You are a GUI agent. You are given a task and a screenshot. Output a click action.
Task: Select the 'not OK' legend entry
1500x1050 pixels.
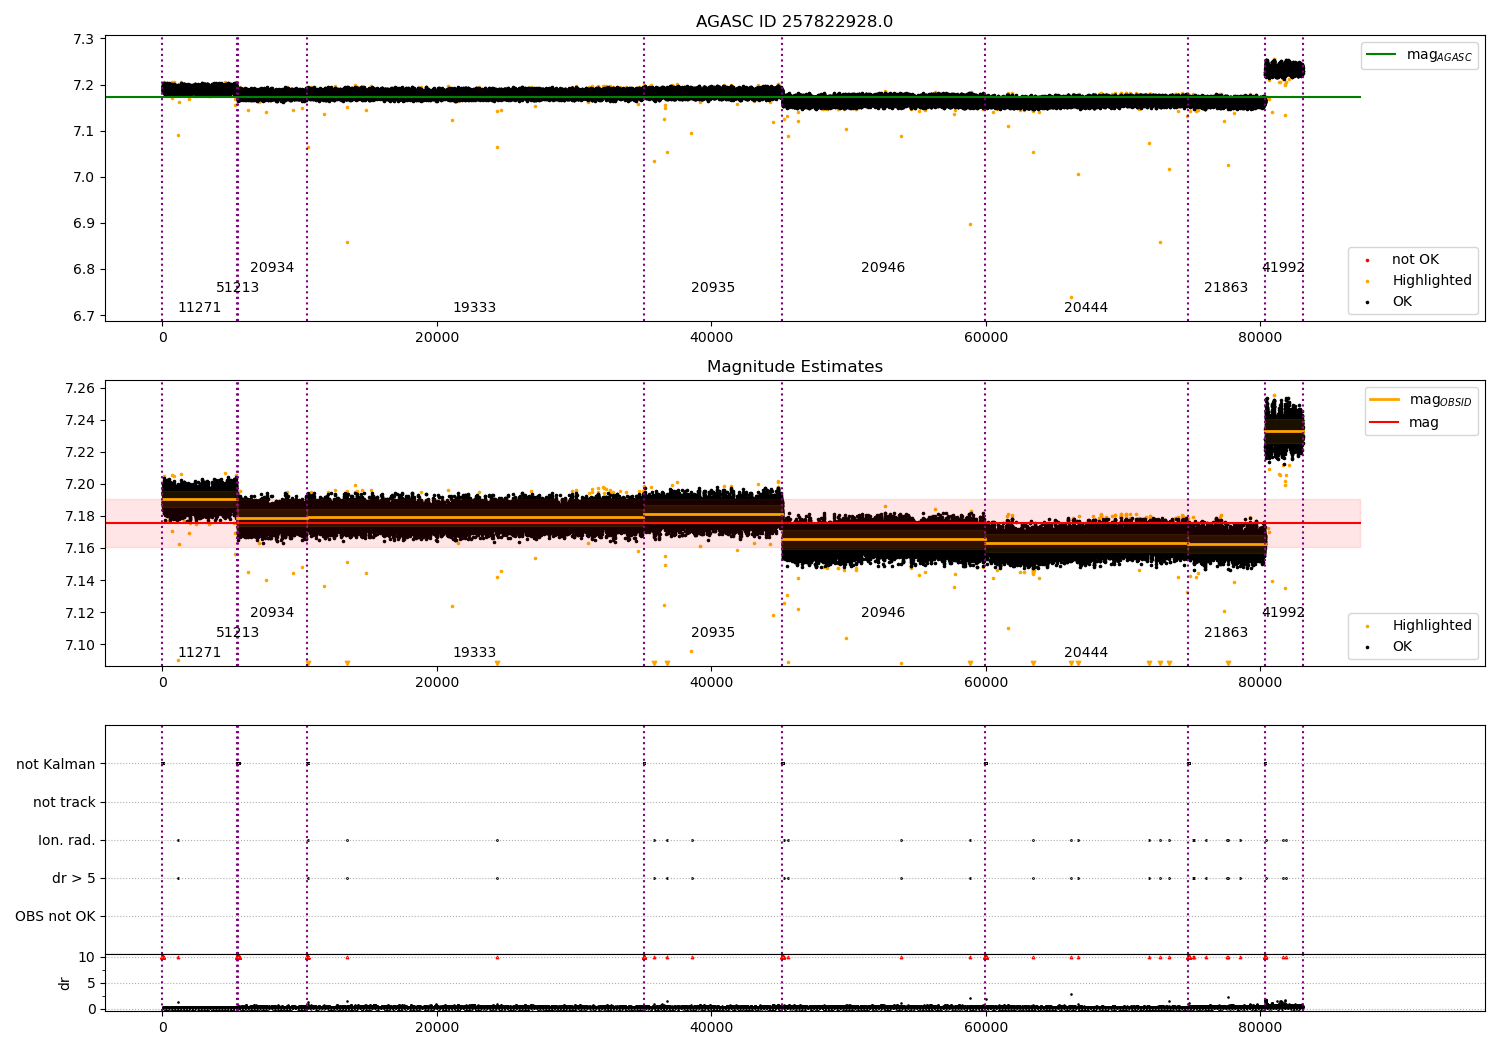(1415, 260)
